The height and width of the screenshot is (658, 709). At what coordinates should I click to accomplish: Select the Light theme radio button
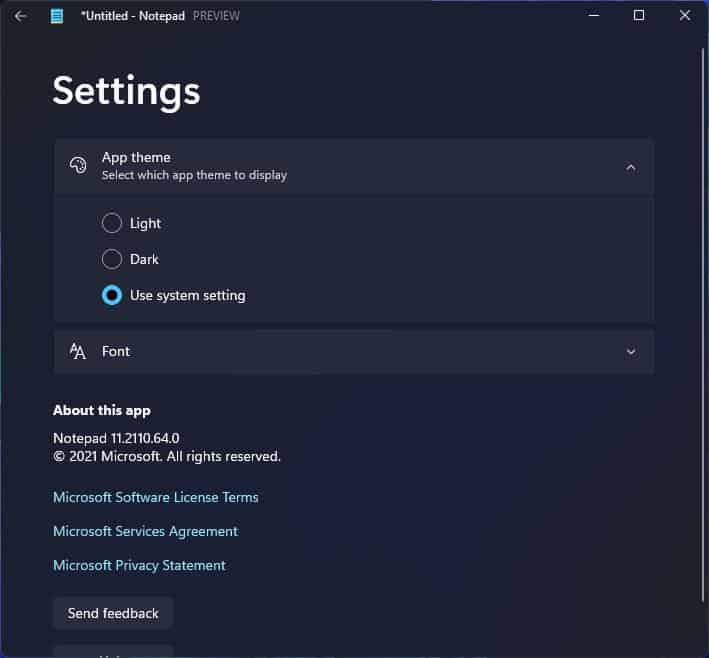(x=112, y=223)
